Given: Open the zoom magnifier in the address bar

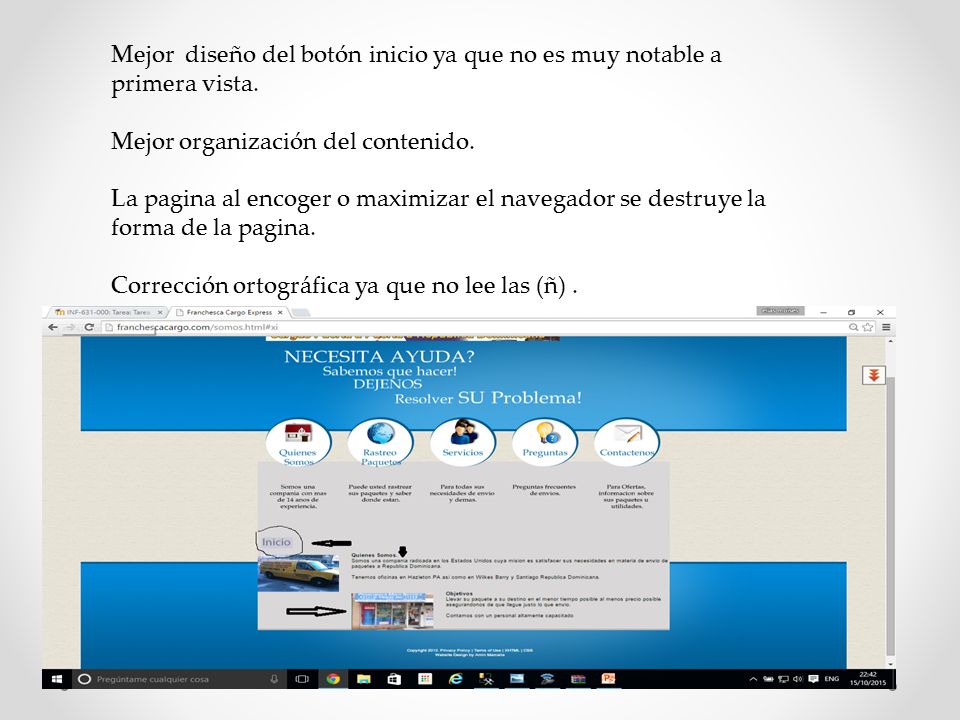Looking at the screenshot, I should pos(853,327).
